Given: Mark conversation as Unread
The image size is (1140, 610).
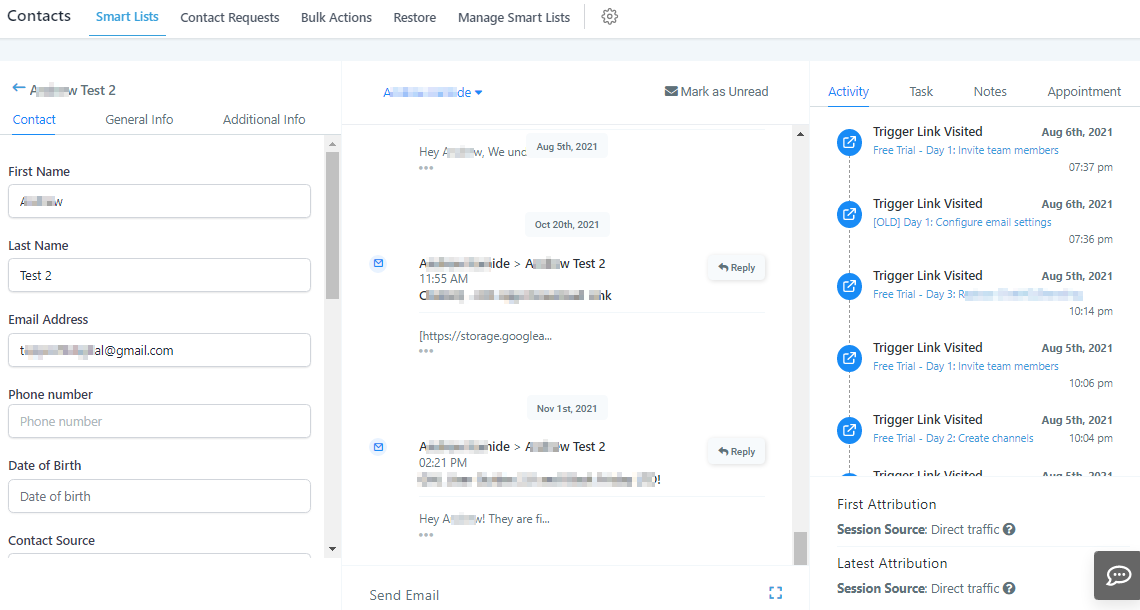Looking at the screenshot, I should pyautogui.click(x=716, y=91).
